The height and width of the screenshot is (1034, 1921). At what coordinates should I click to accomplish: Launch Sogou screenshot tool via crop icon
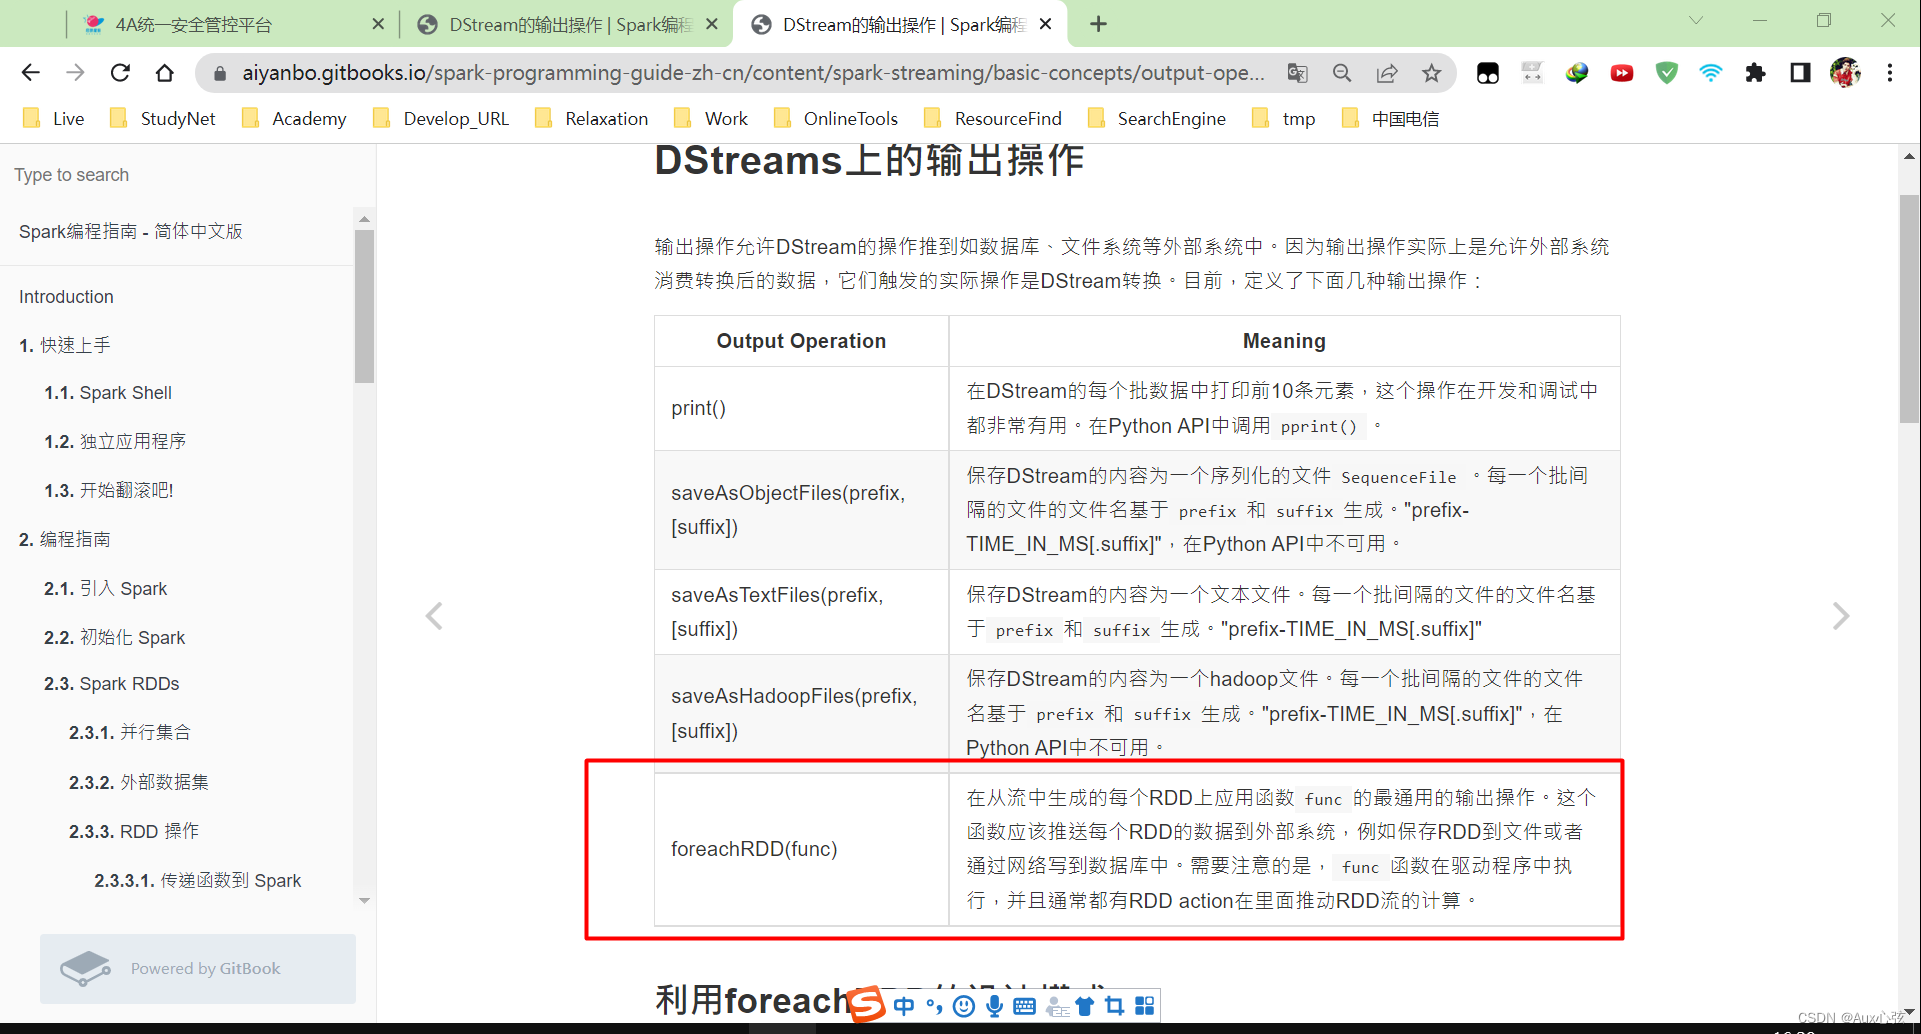coord(1114,1006)
